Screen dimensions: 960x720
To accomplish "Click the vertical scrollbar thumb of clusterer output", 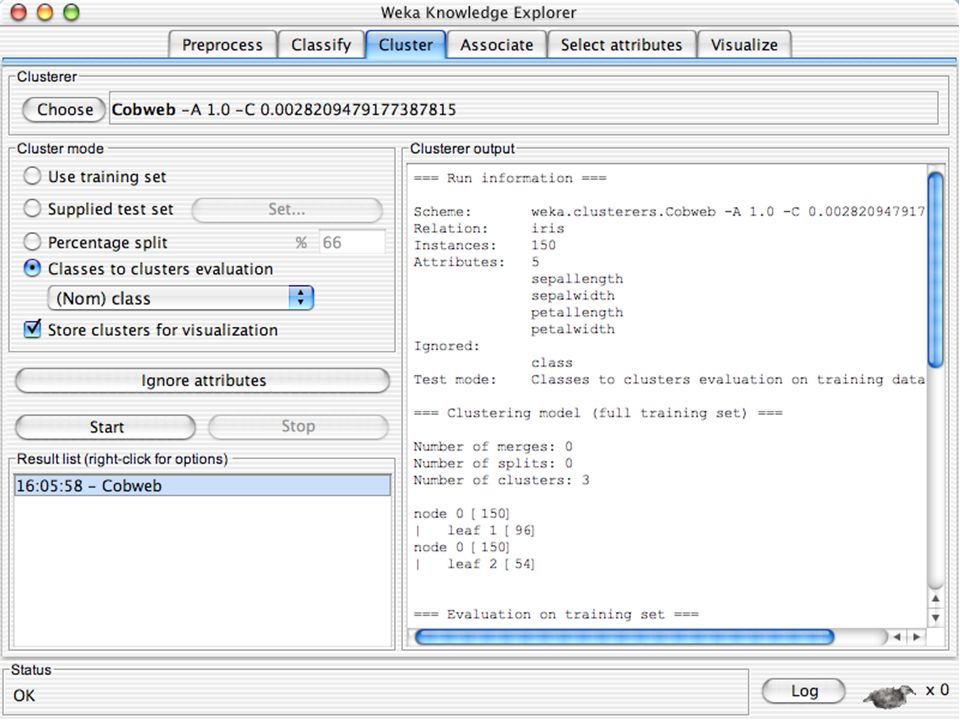I will pos(935,269).
